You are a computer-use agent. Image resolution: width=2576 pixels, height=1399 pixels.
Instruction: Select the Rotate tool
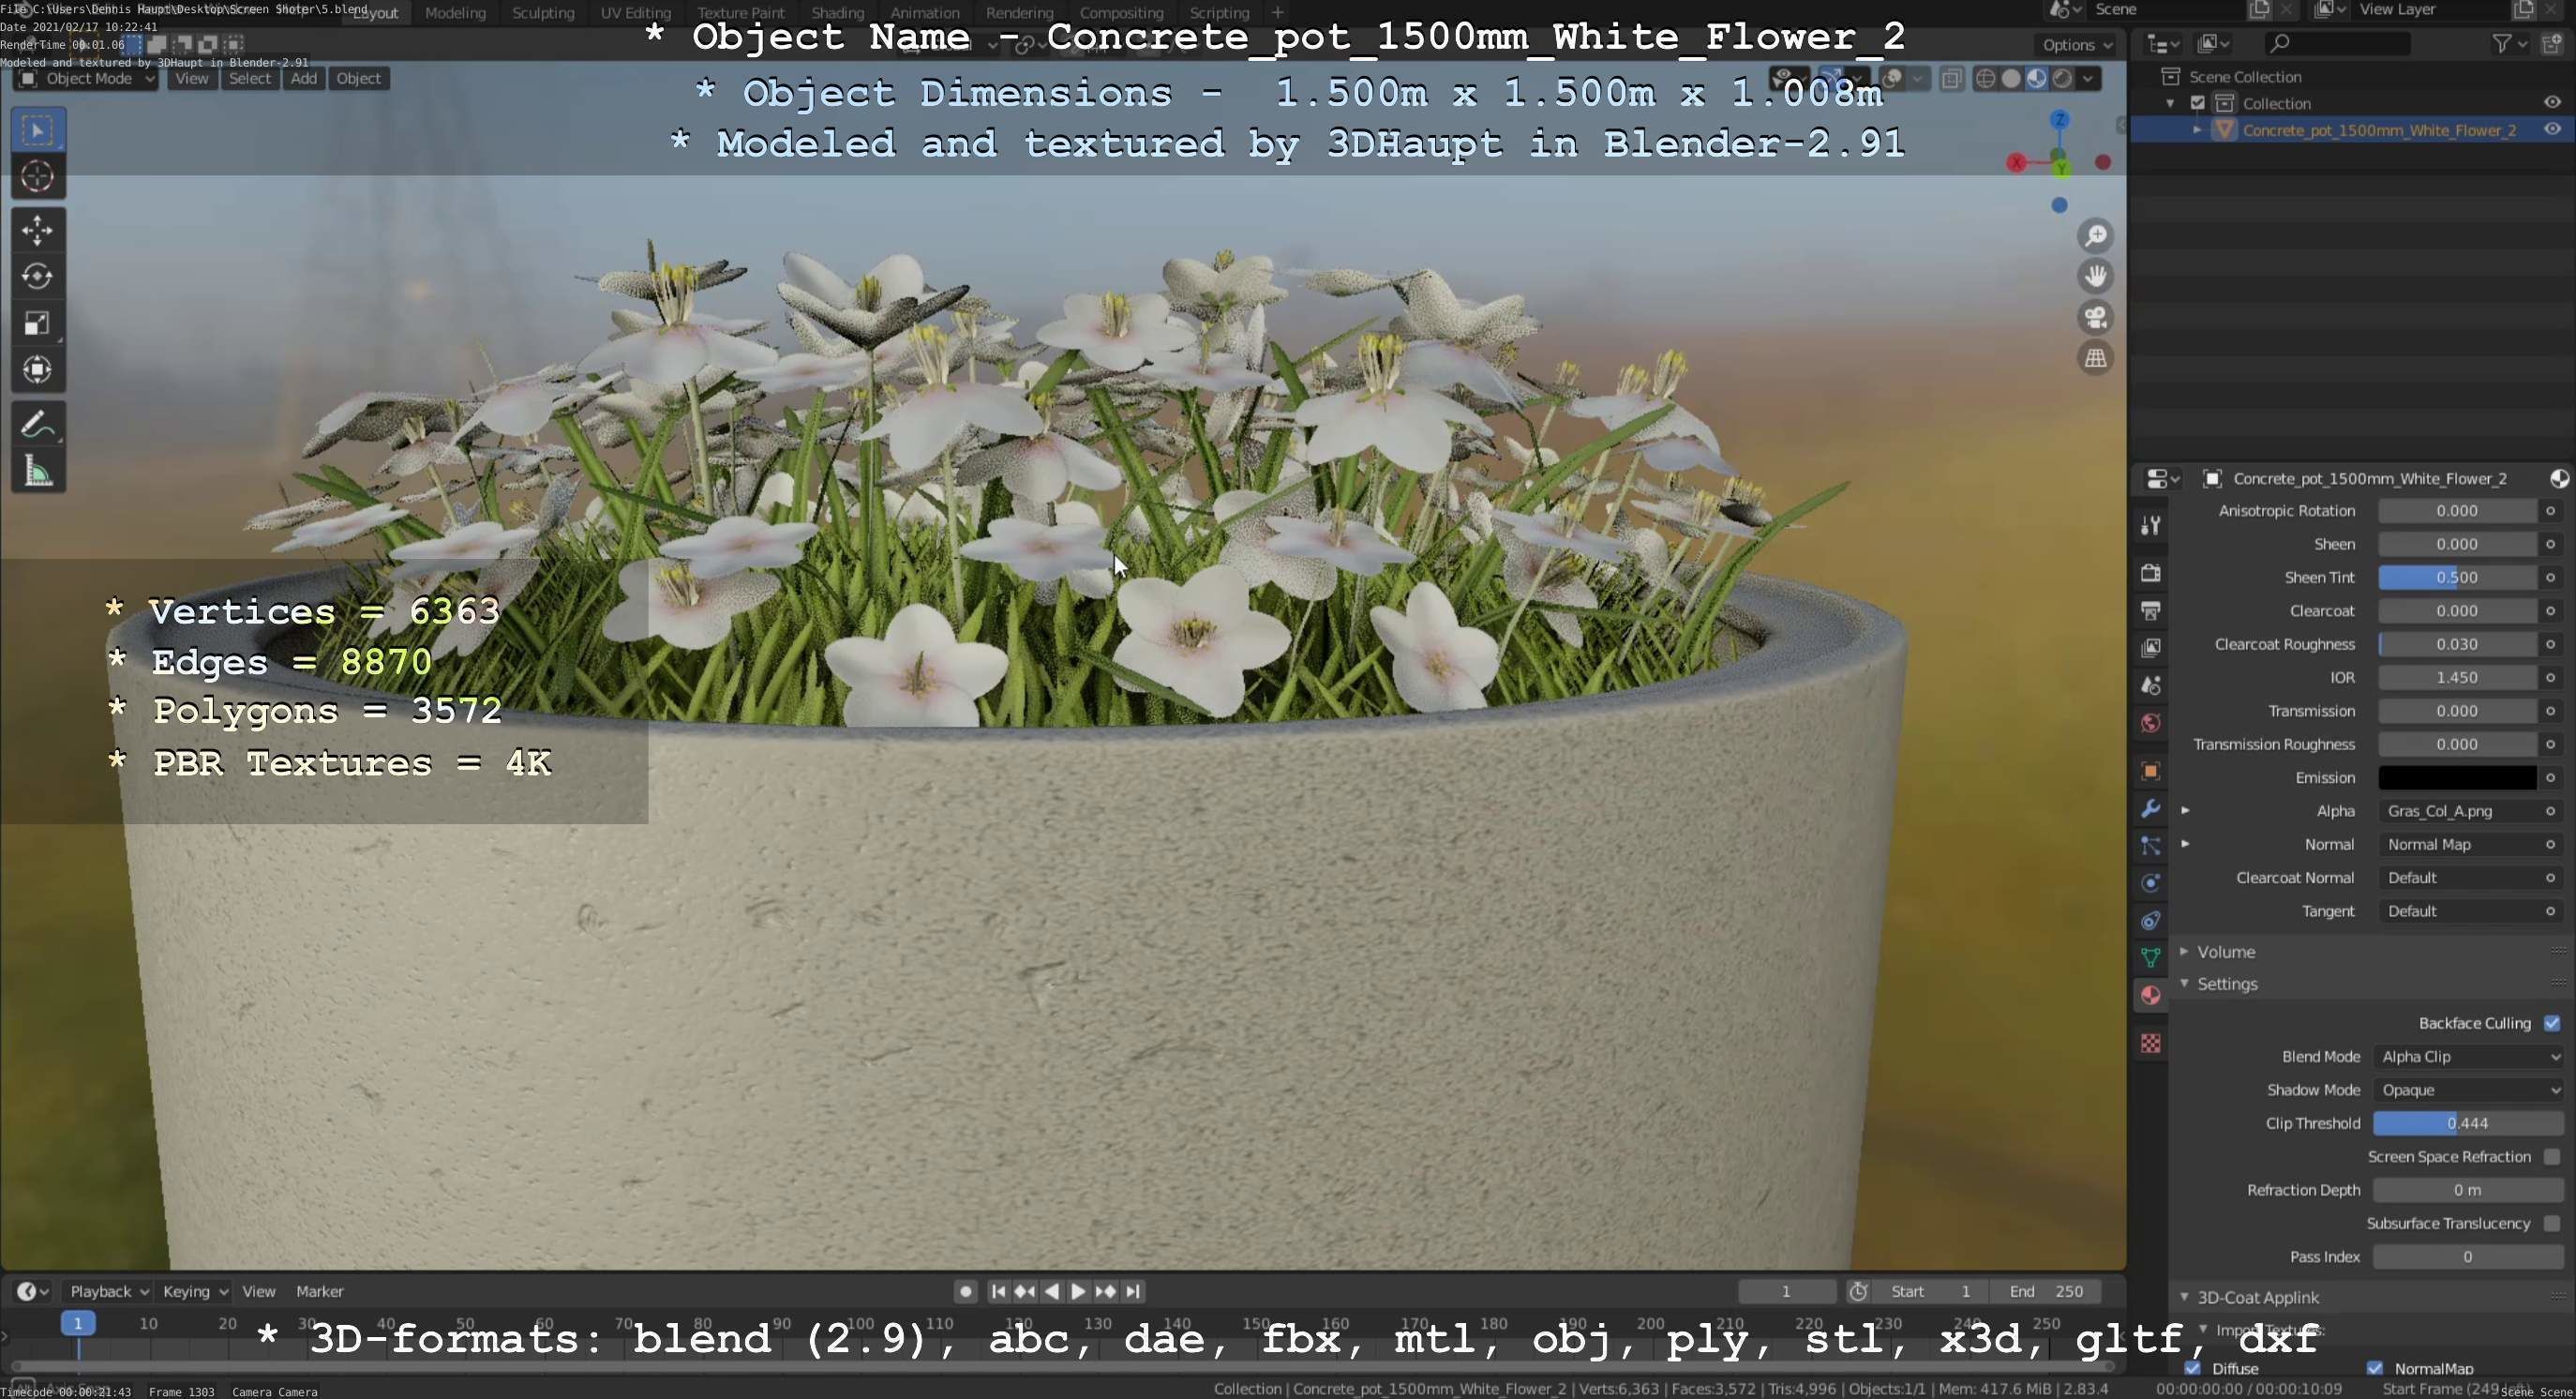tap(38, 276)
